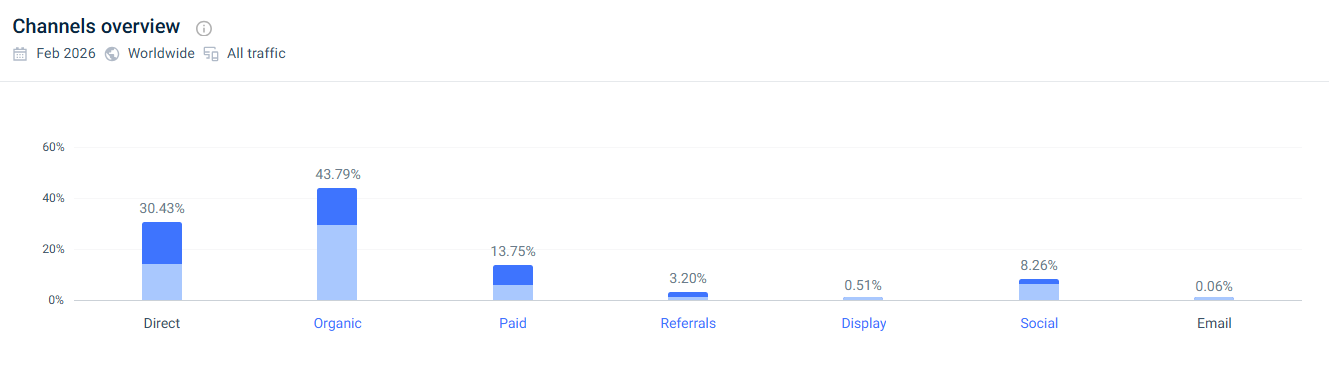
Task: Click the dark blue segment of Direct bar
Action: 162,243
